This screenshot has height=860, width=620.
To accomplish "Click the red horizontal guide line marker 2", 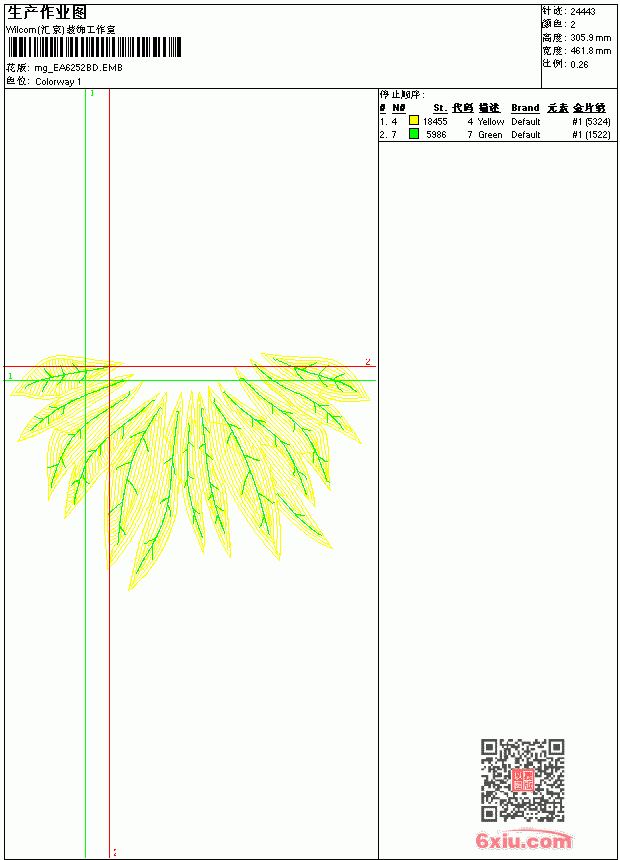I will tap(368, 361).
